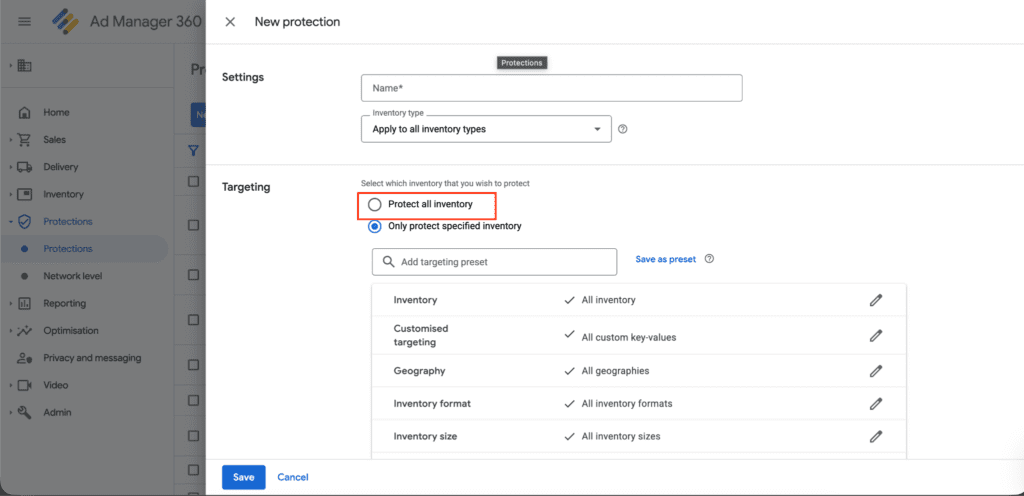The height and width of the screenshot is (496, 1024).
Task: Open help for Save as preset
Action: (x=710, y=259)
